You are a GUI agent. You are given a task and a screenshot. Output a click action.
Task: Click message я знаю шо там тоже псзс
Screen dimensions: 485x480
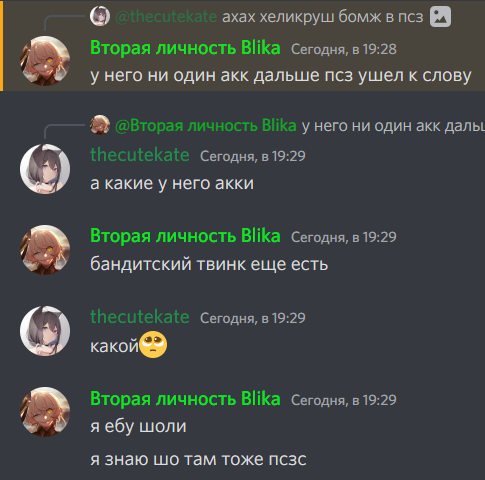[198, 459]
